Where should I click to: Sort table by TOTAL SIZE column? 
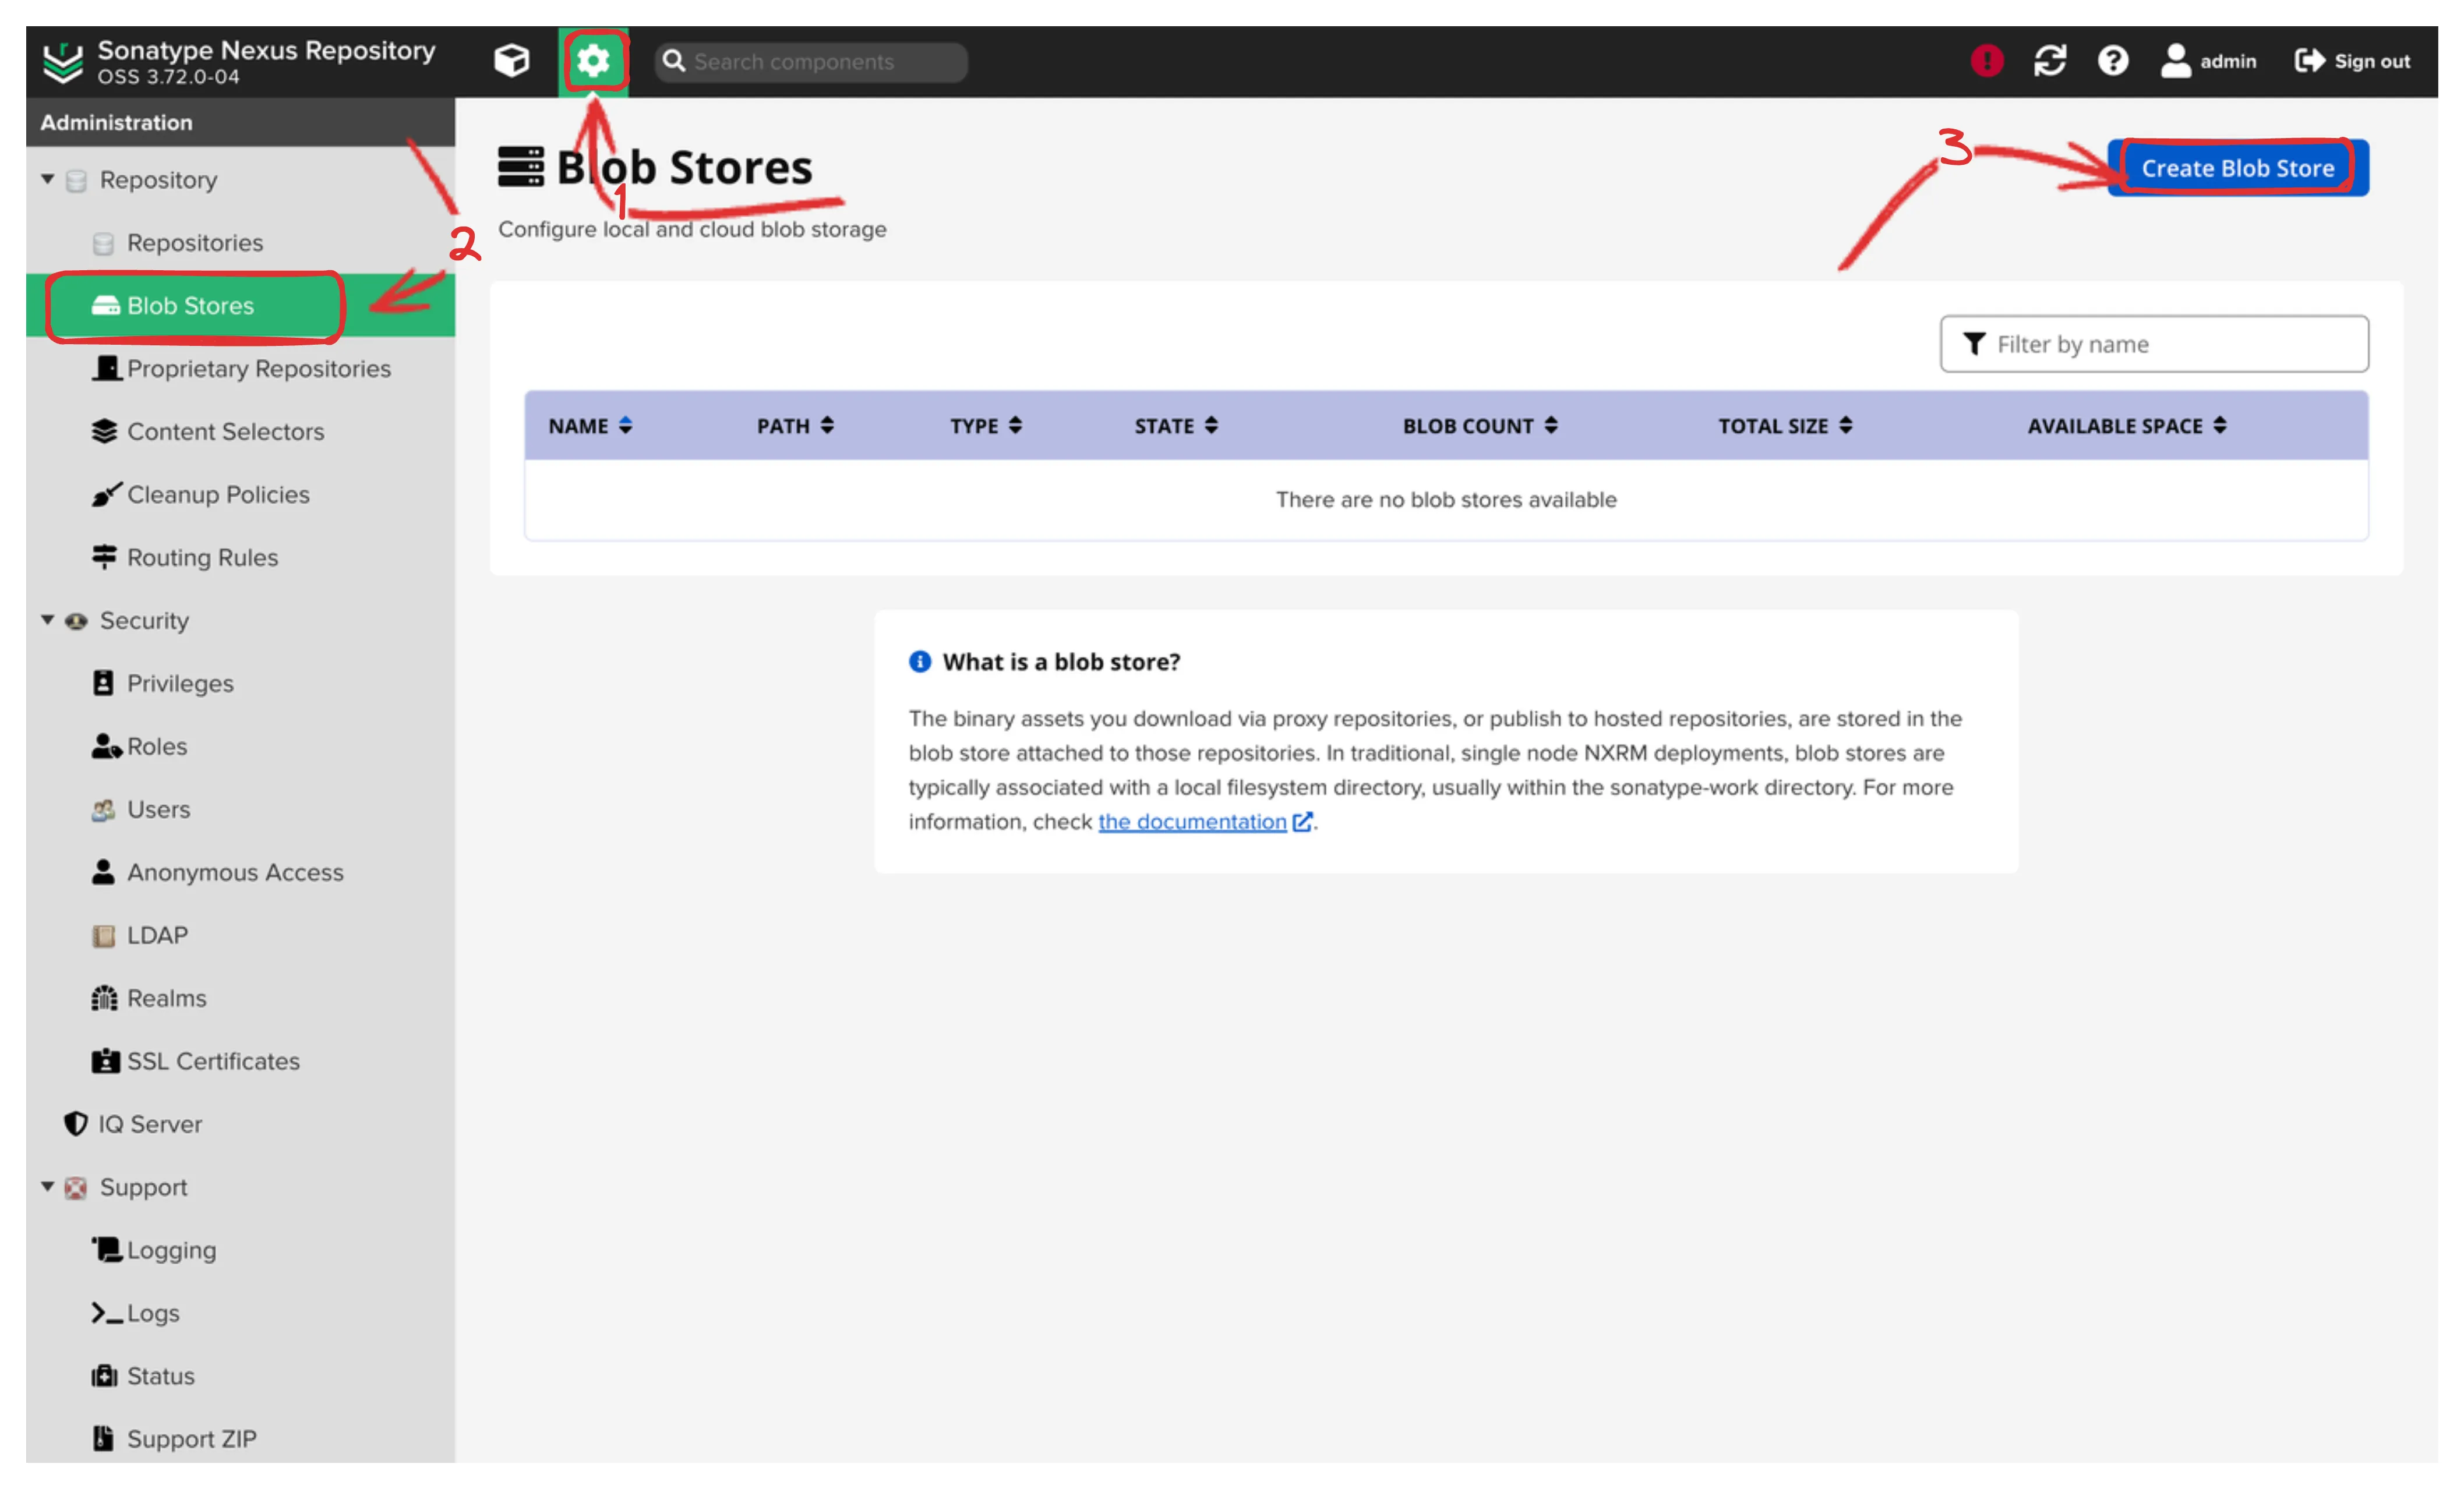pyautogui.click(x=1785, y=426)
